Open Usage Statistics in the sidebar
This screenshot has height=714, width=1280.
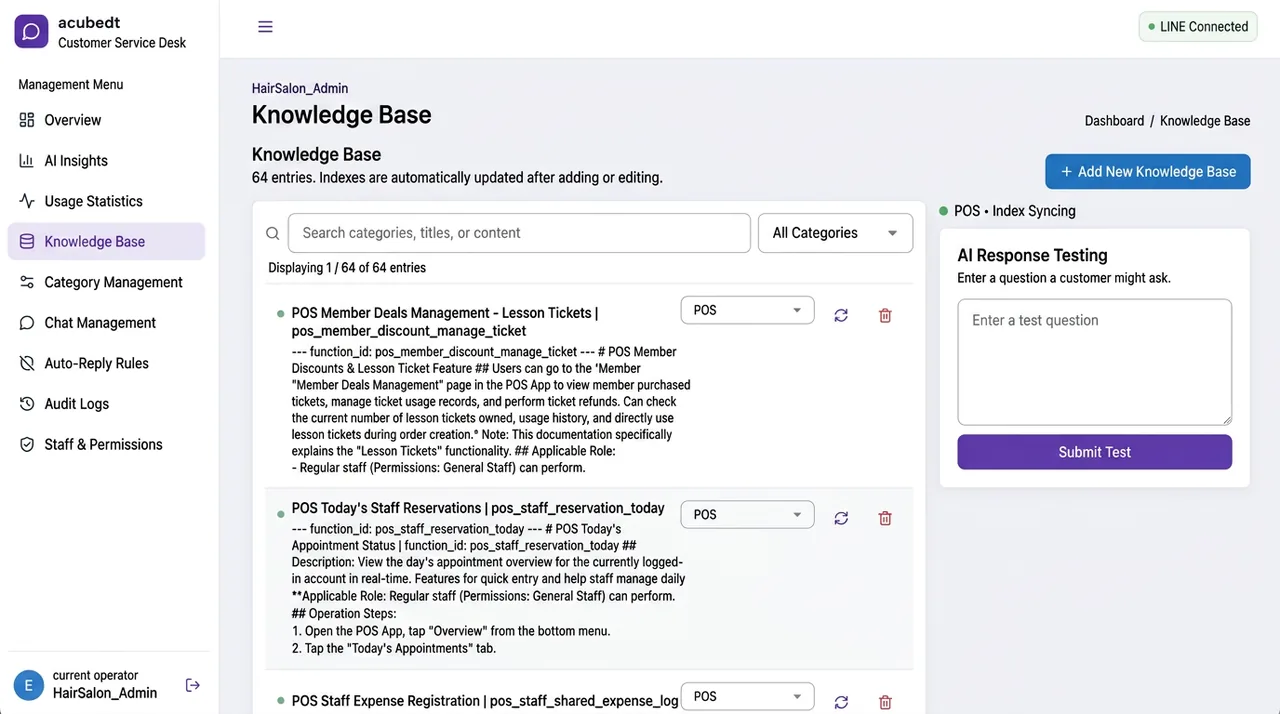point(106,201)
